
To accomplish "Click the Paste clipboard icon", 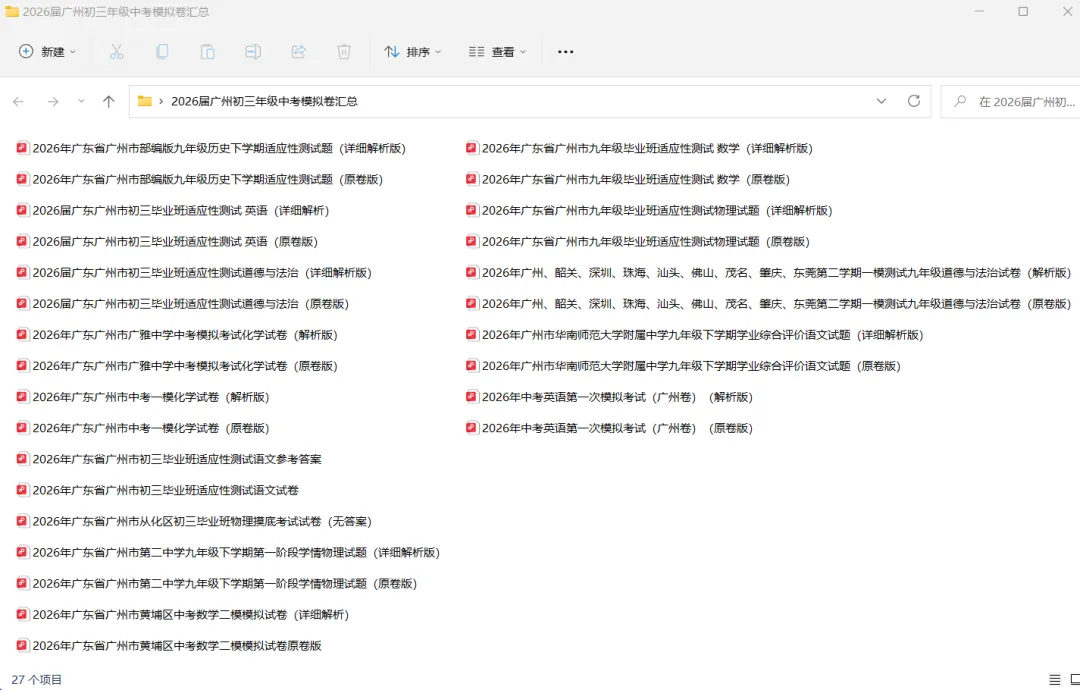I will coord(207,52).
